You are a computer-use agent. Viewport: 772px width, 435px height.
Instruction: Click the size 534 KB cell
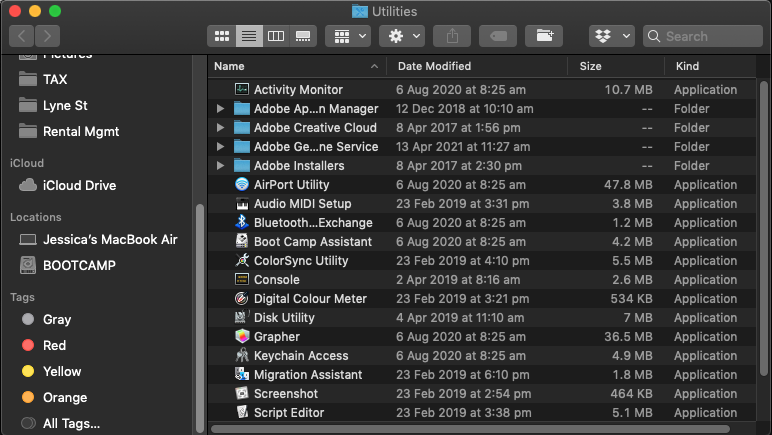coord(632,299)
